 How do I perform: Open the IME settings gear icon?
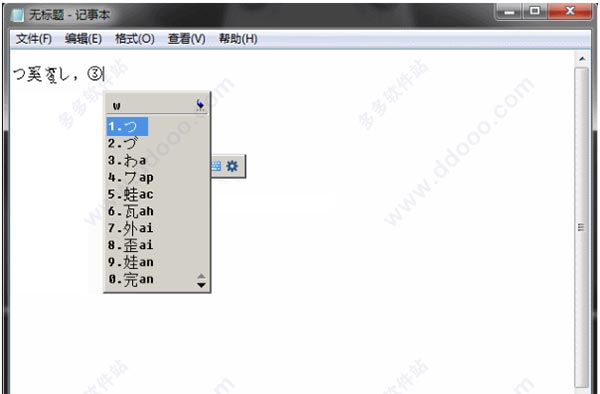pos(232,166)
